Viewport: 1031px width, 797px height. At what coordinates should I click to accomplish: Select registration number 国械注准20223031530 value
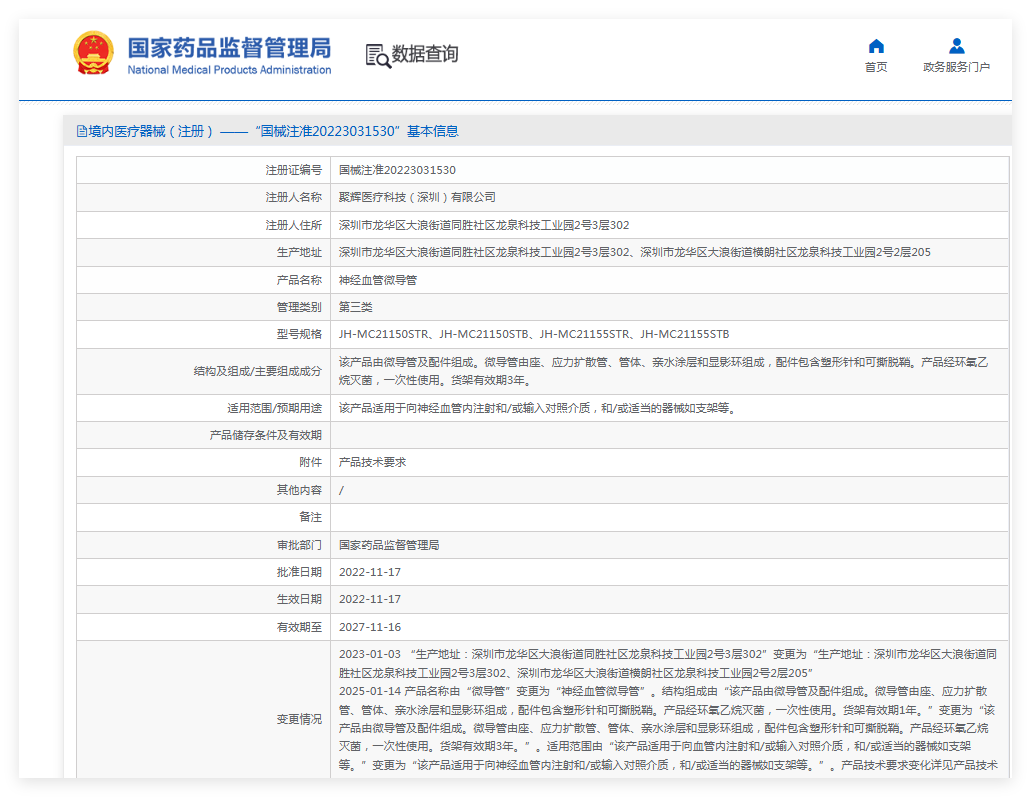397,170
